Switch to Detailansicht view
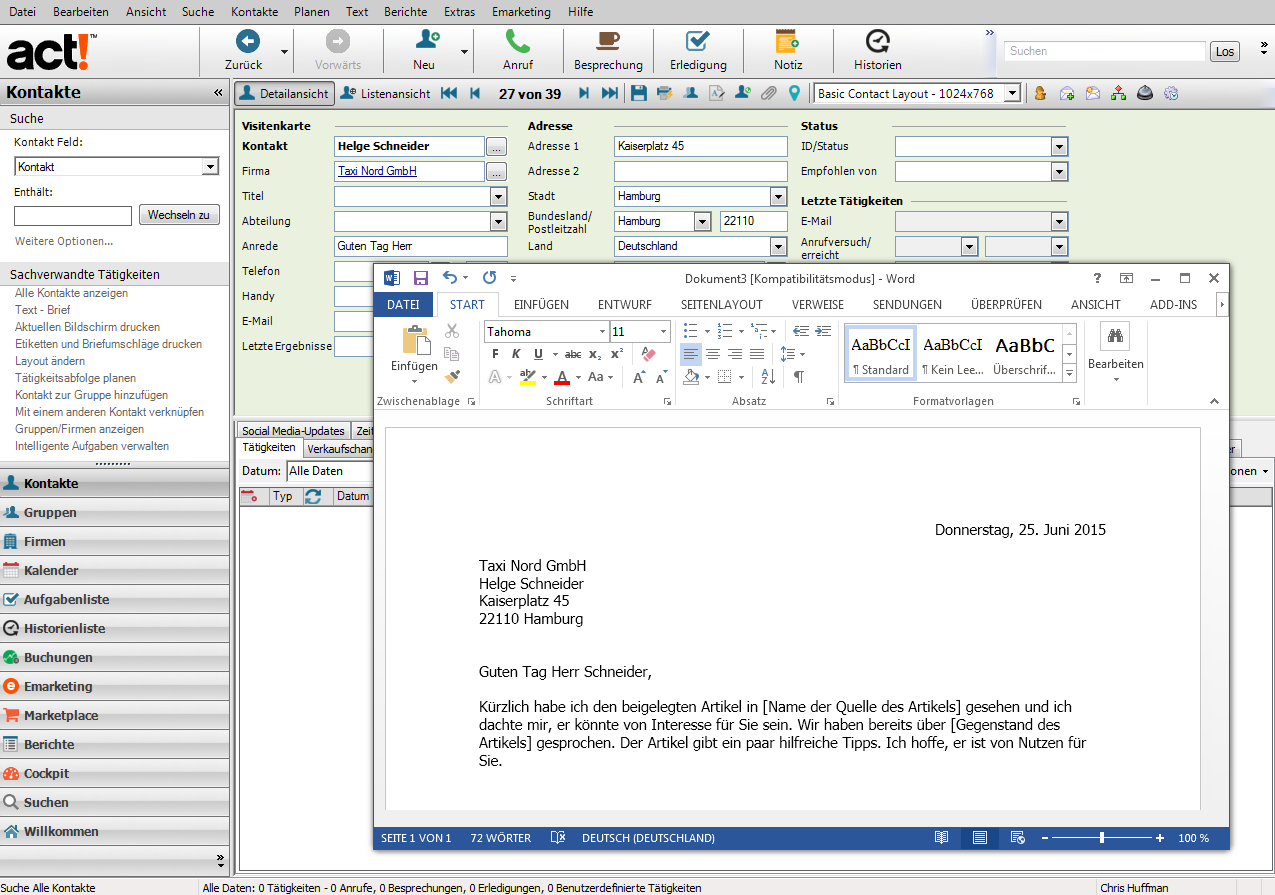The width and height of the screenshot is (1275, 895). tap(283, 93)
